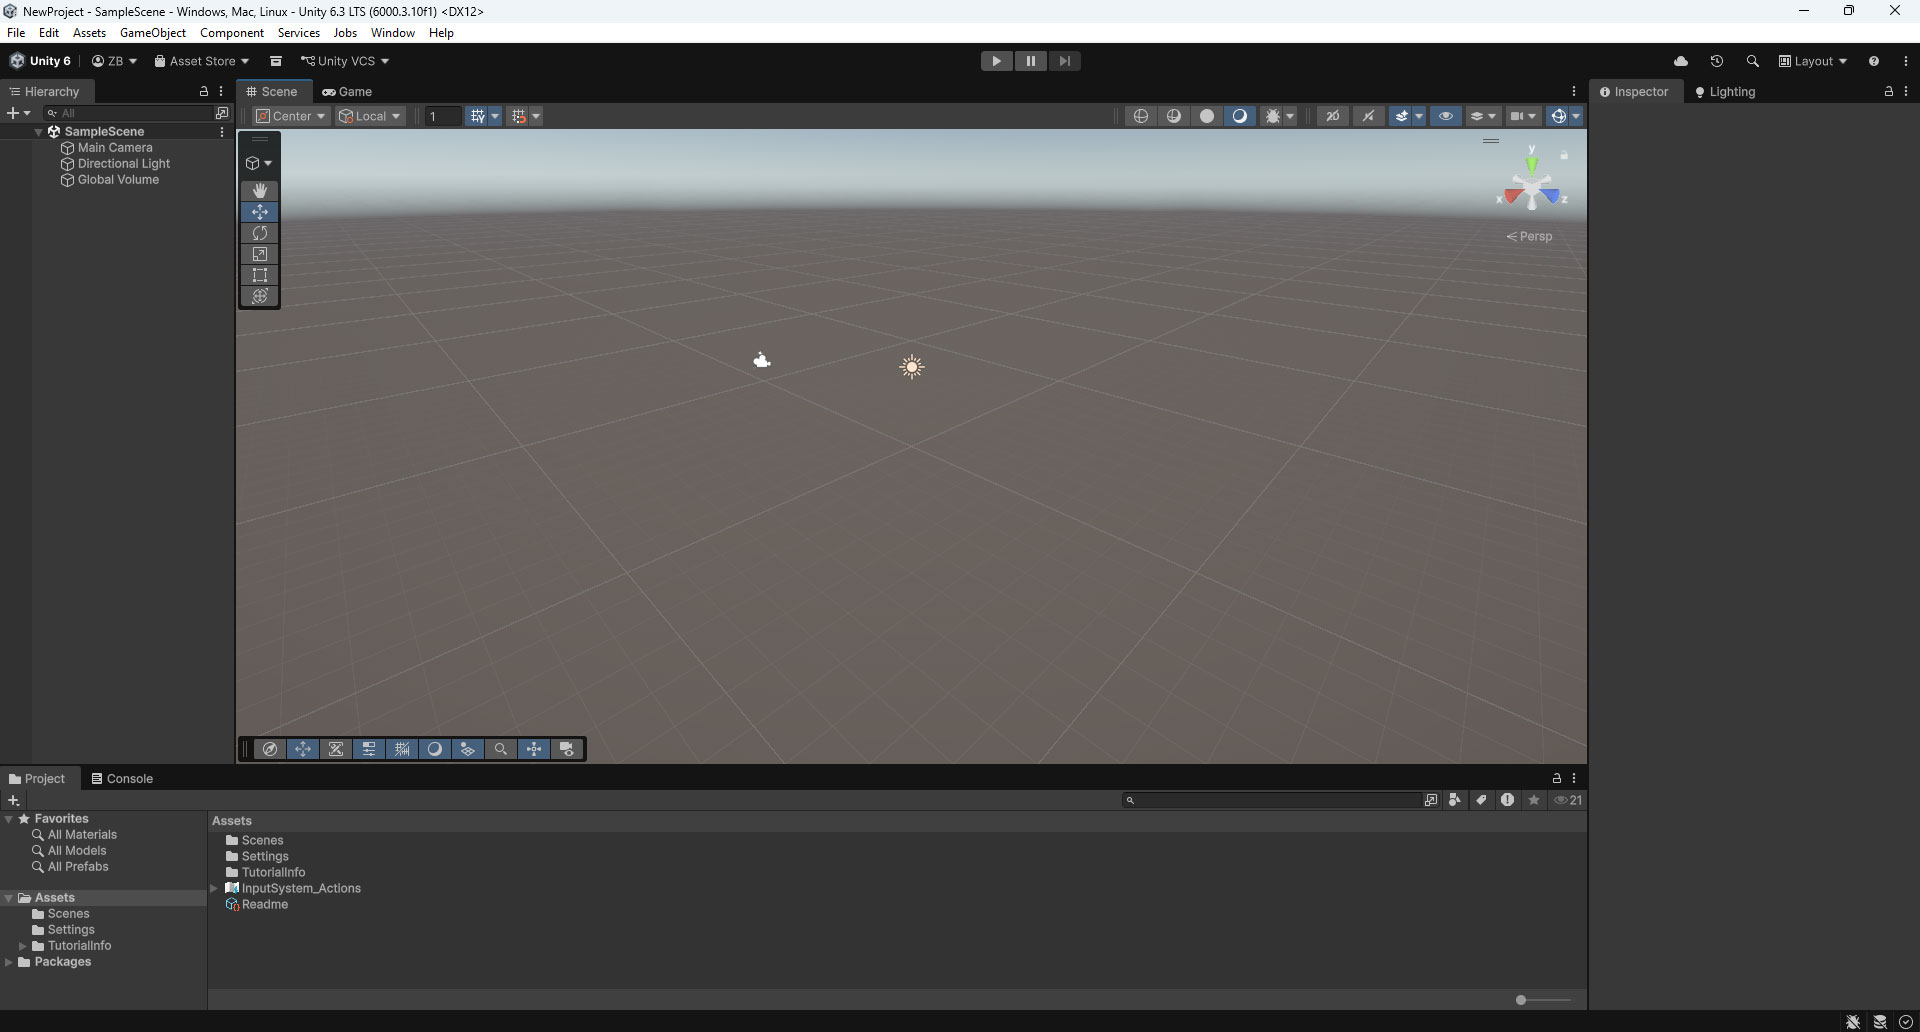
Task: Open the search magnifier in the Scene overlay
Action: [x=500, y=748]
